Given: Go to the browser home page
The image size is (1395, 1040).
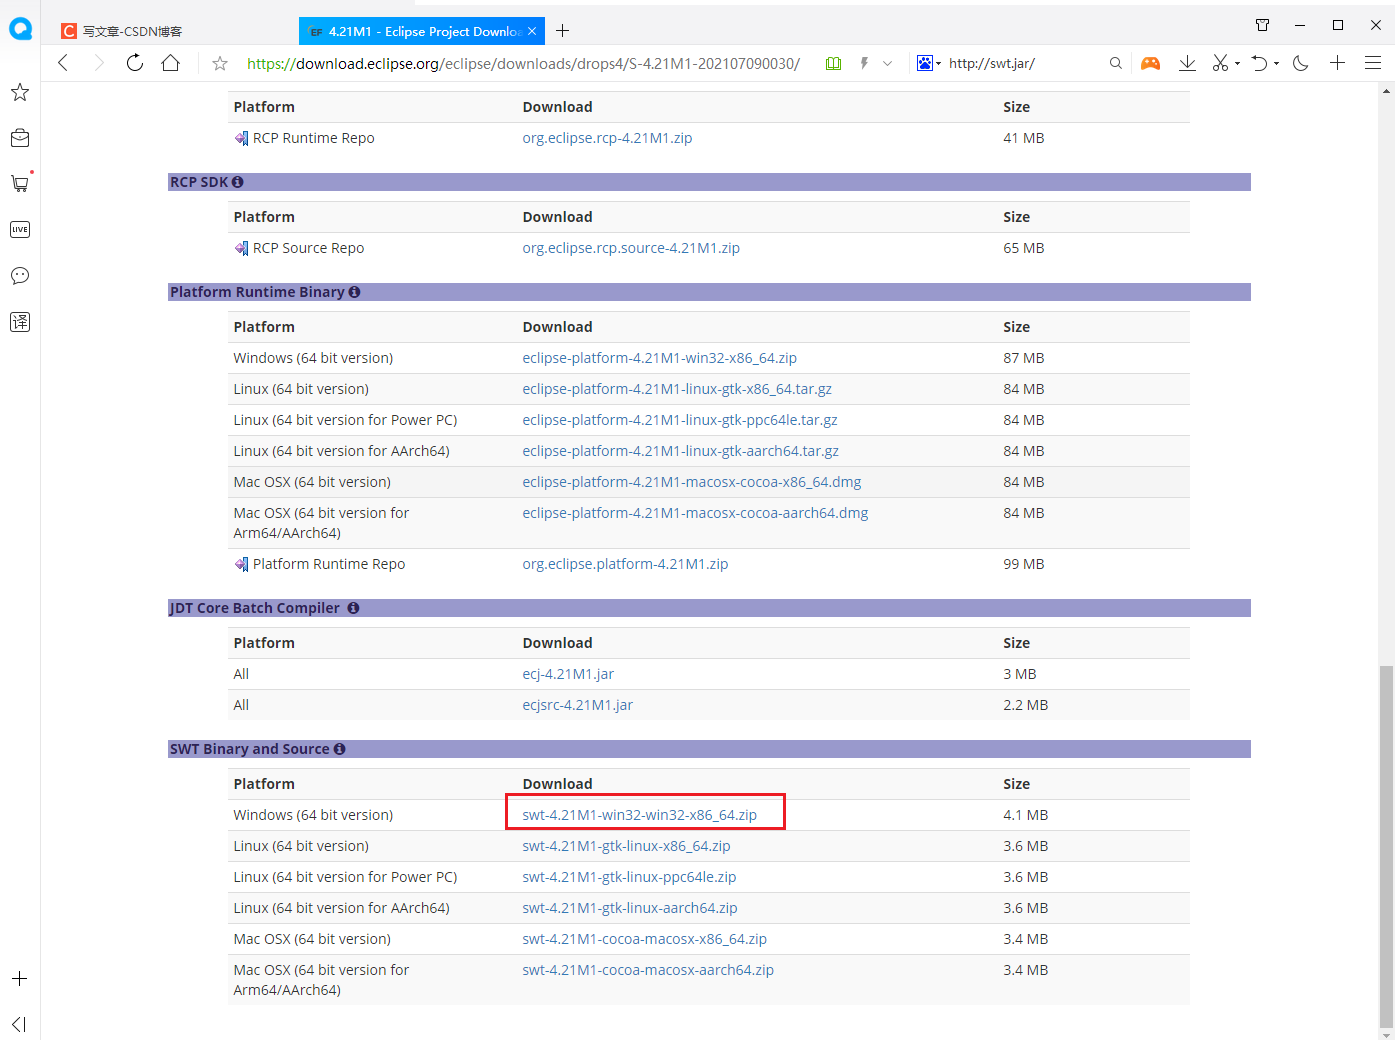Looking at the screenshot, I should (171, 63).
